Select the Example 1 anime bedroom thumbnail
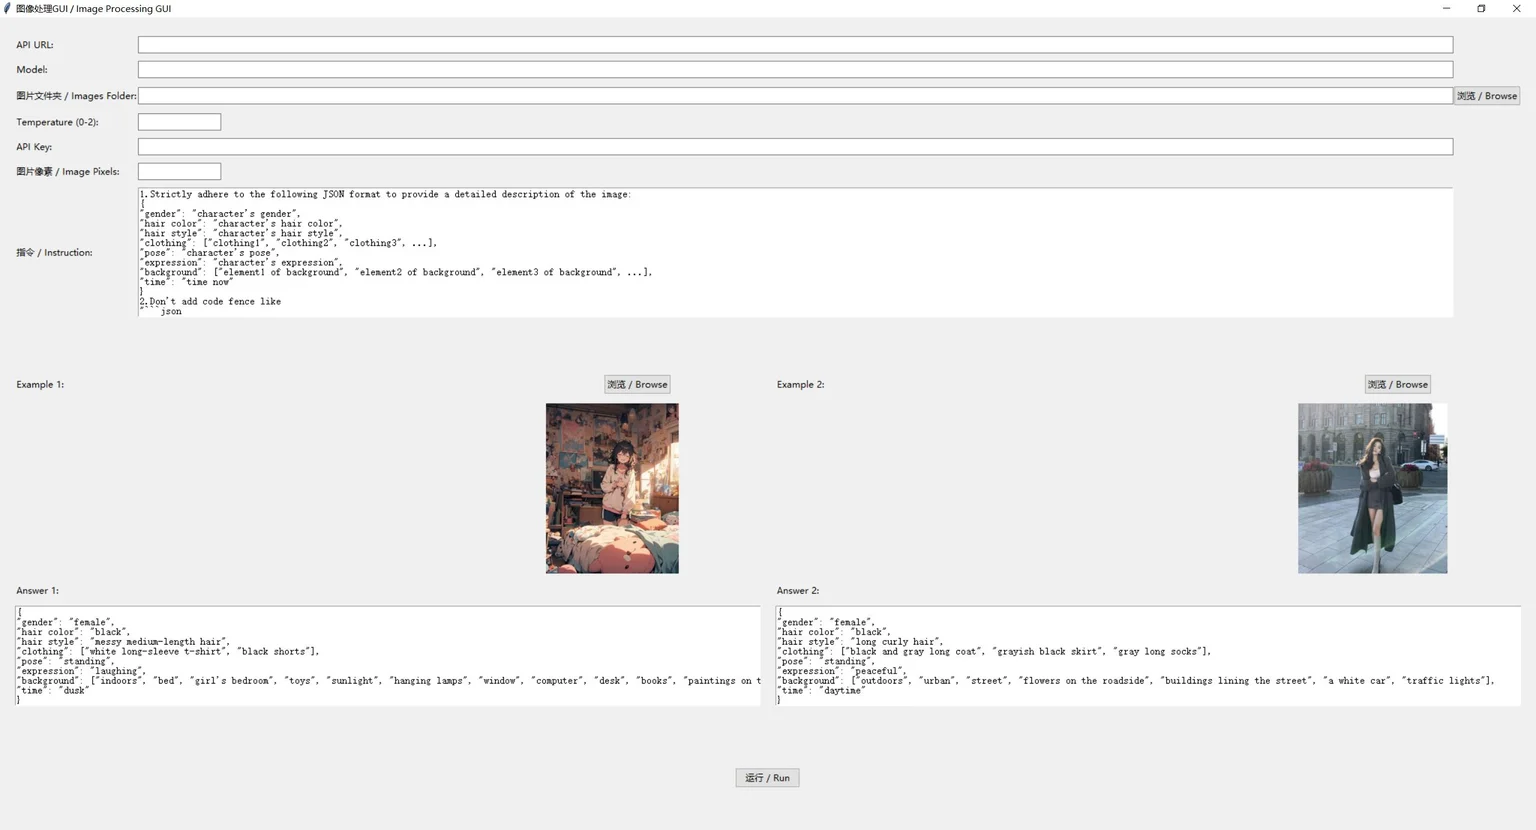Screen dimensions: 1536x830 pyautogui.click(x=612, y=488)
